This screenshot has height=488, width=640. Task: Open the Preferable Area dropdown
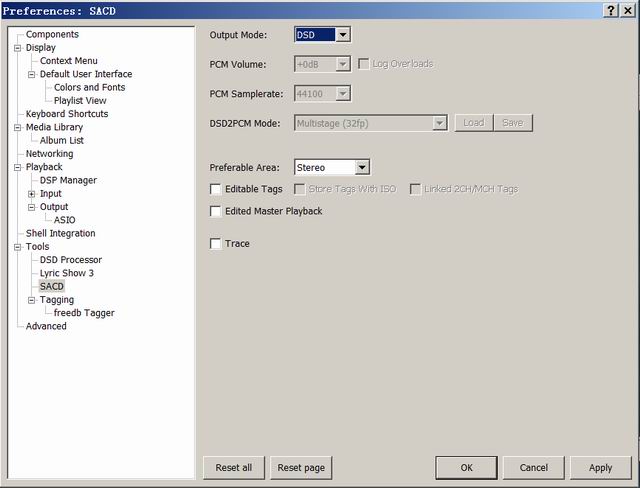click(362, 168)
